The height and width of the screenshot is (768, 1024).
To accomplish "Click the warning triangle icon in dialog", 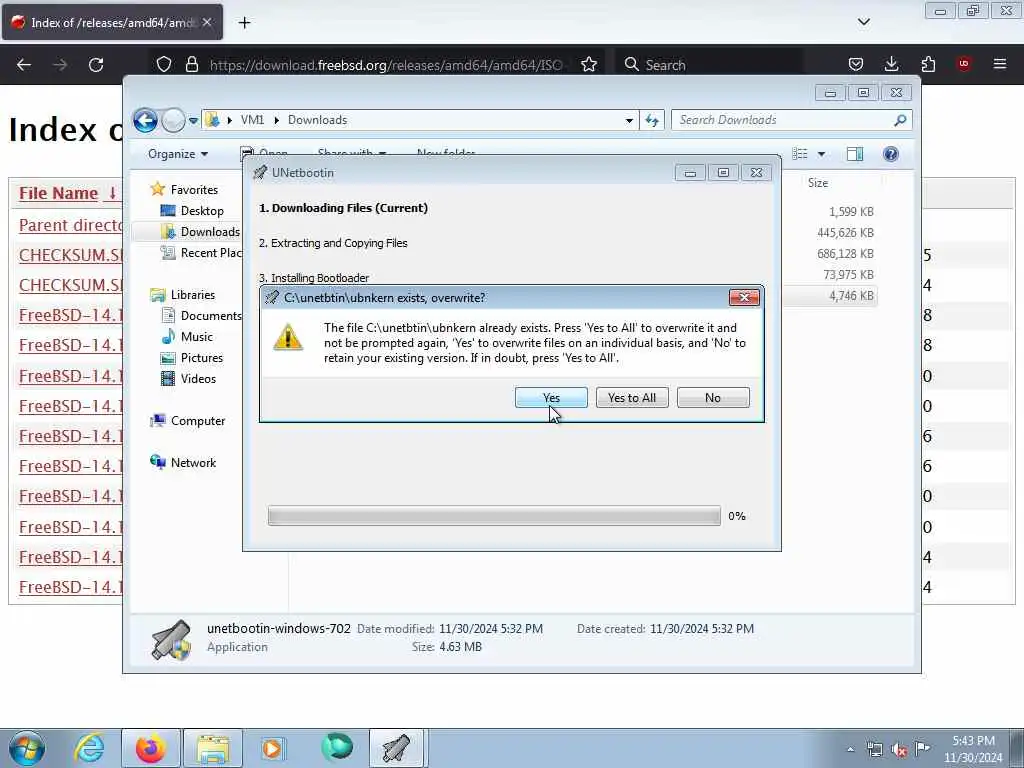I will [288, 338].
